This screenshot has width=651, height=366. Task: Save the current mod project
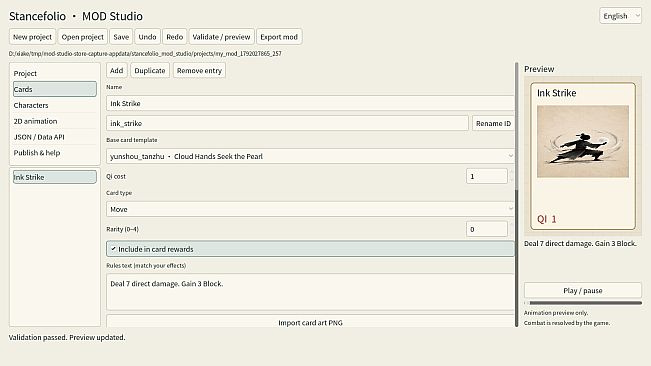tap(121, 37)
